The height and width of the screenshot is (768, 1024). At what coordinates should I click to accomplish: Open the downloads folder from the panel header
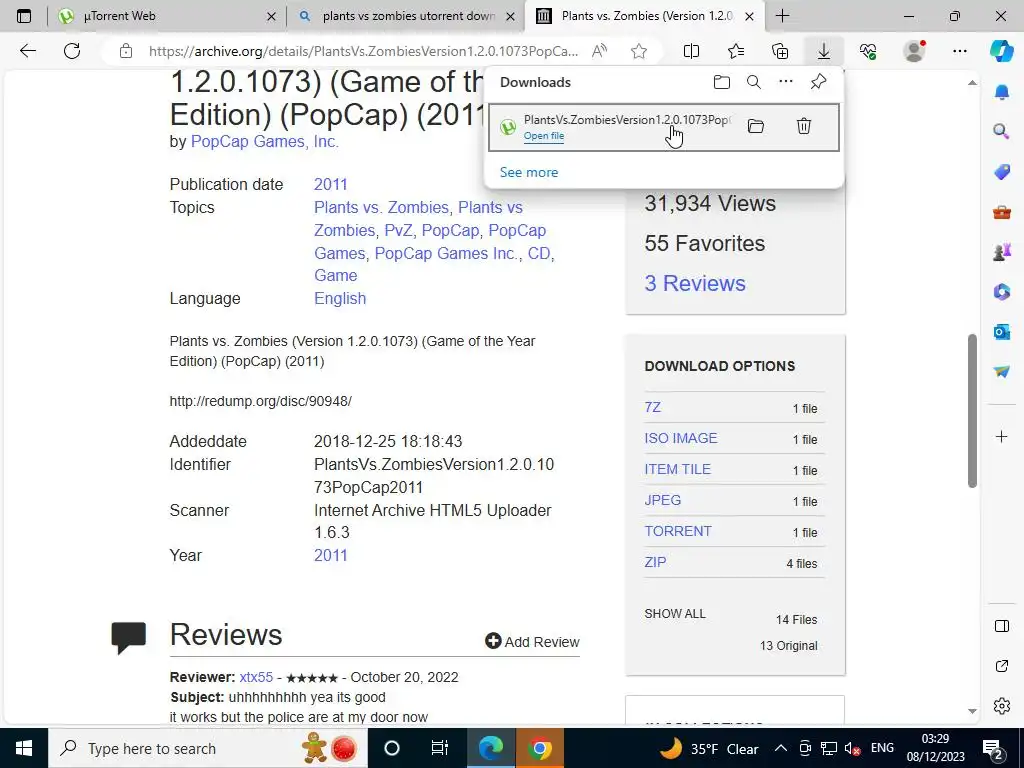[722, 82]
